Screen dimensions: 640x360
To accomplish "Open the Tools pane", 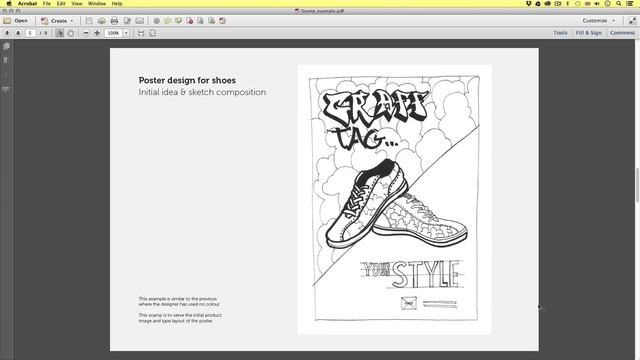I will (560, 33).
